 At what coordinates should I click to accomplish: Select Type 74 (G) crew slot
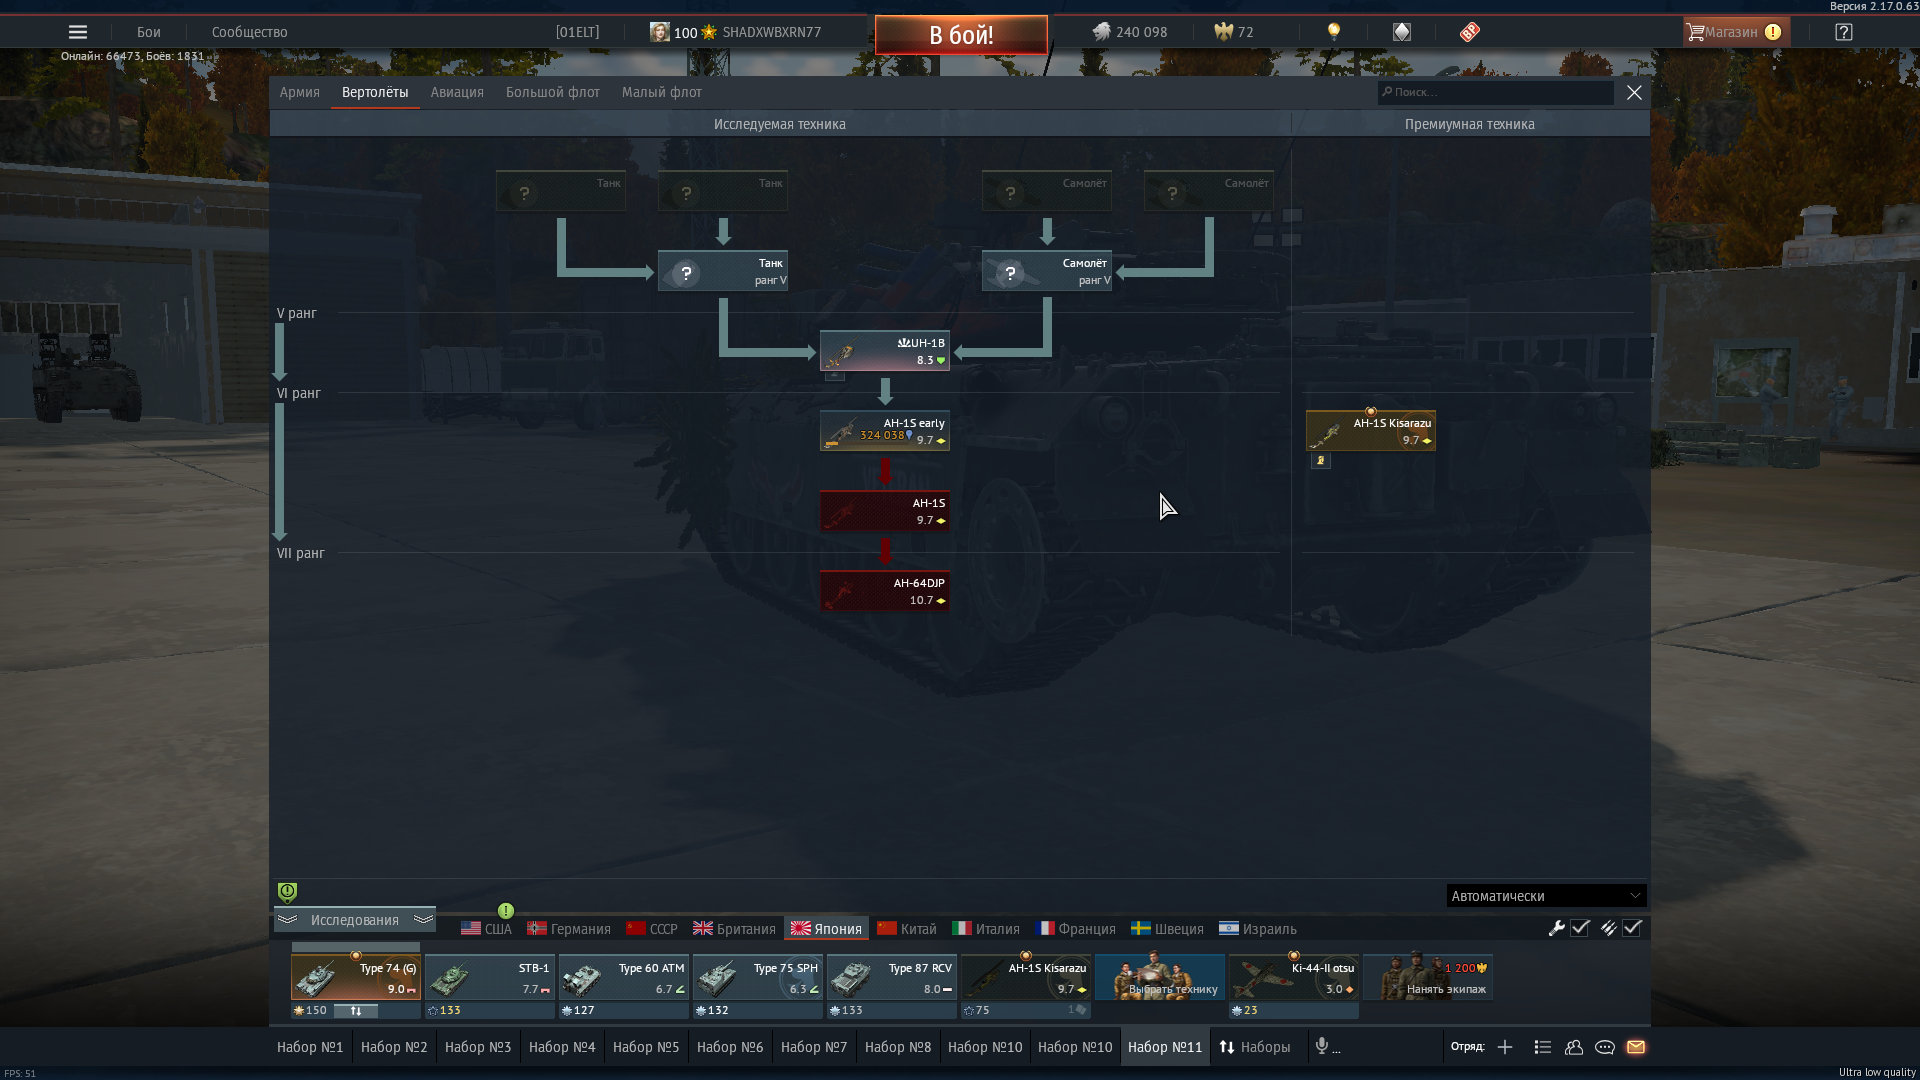356,977
